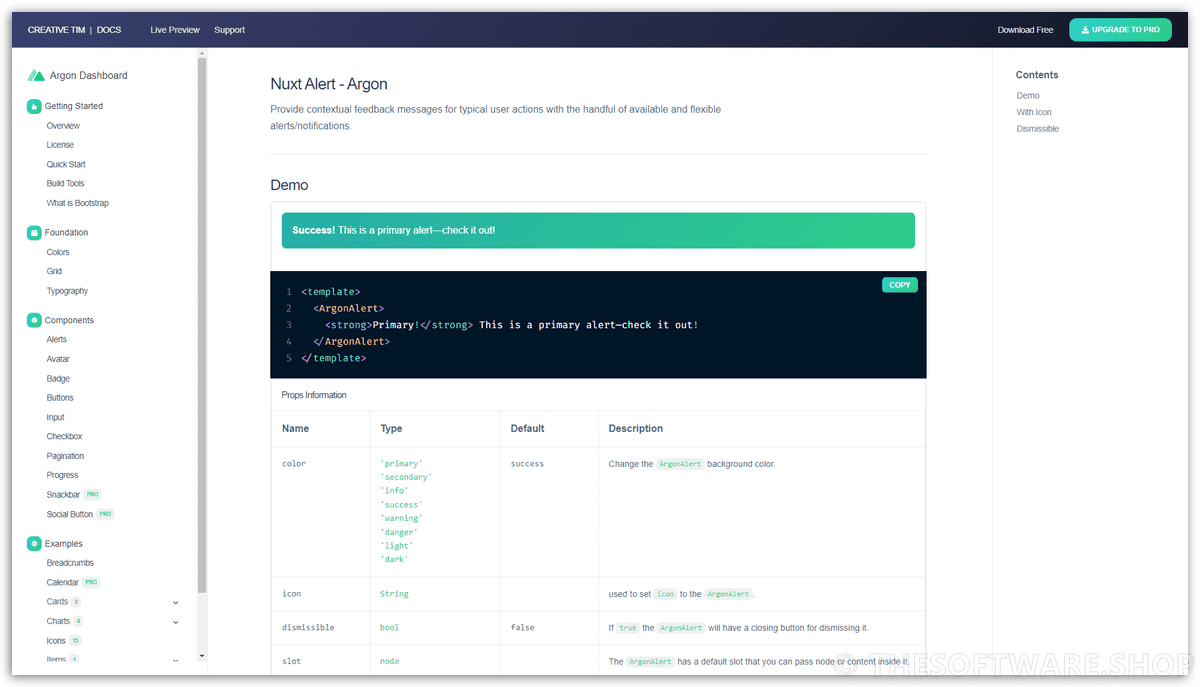
Task: Click the count badge next to Charts
Action: [x=78, y=621]
